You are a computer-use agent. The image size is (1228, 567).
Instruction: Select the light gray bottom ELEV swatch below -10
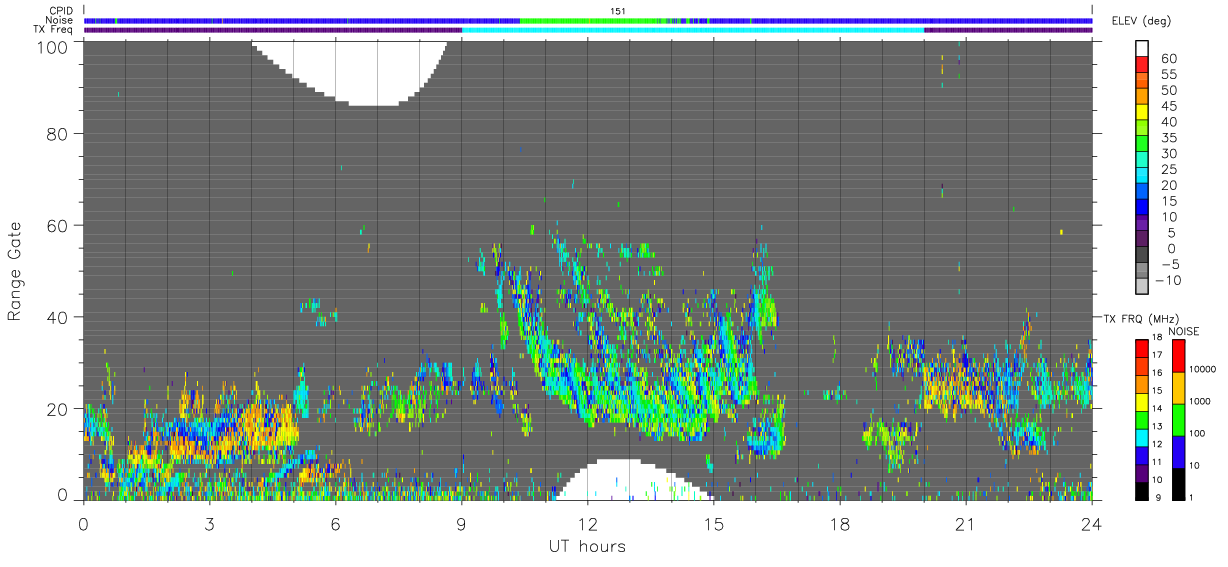[x=1144, y=288]
